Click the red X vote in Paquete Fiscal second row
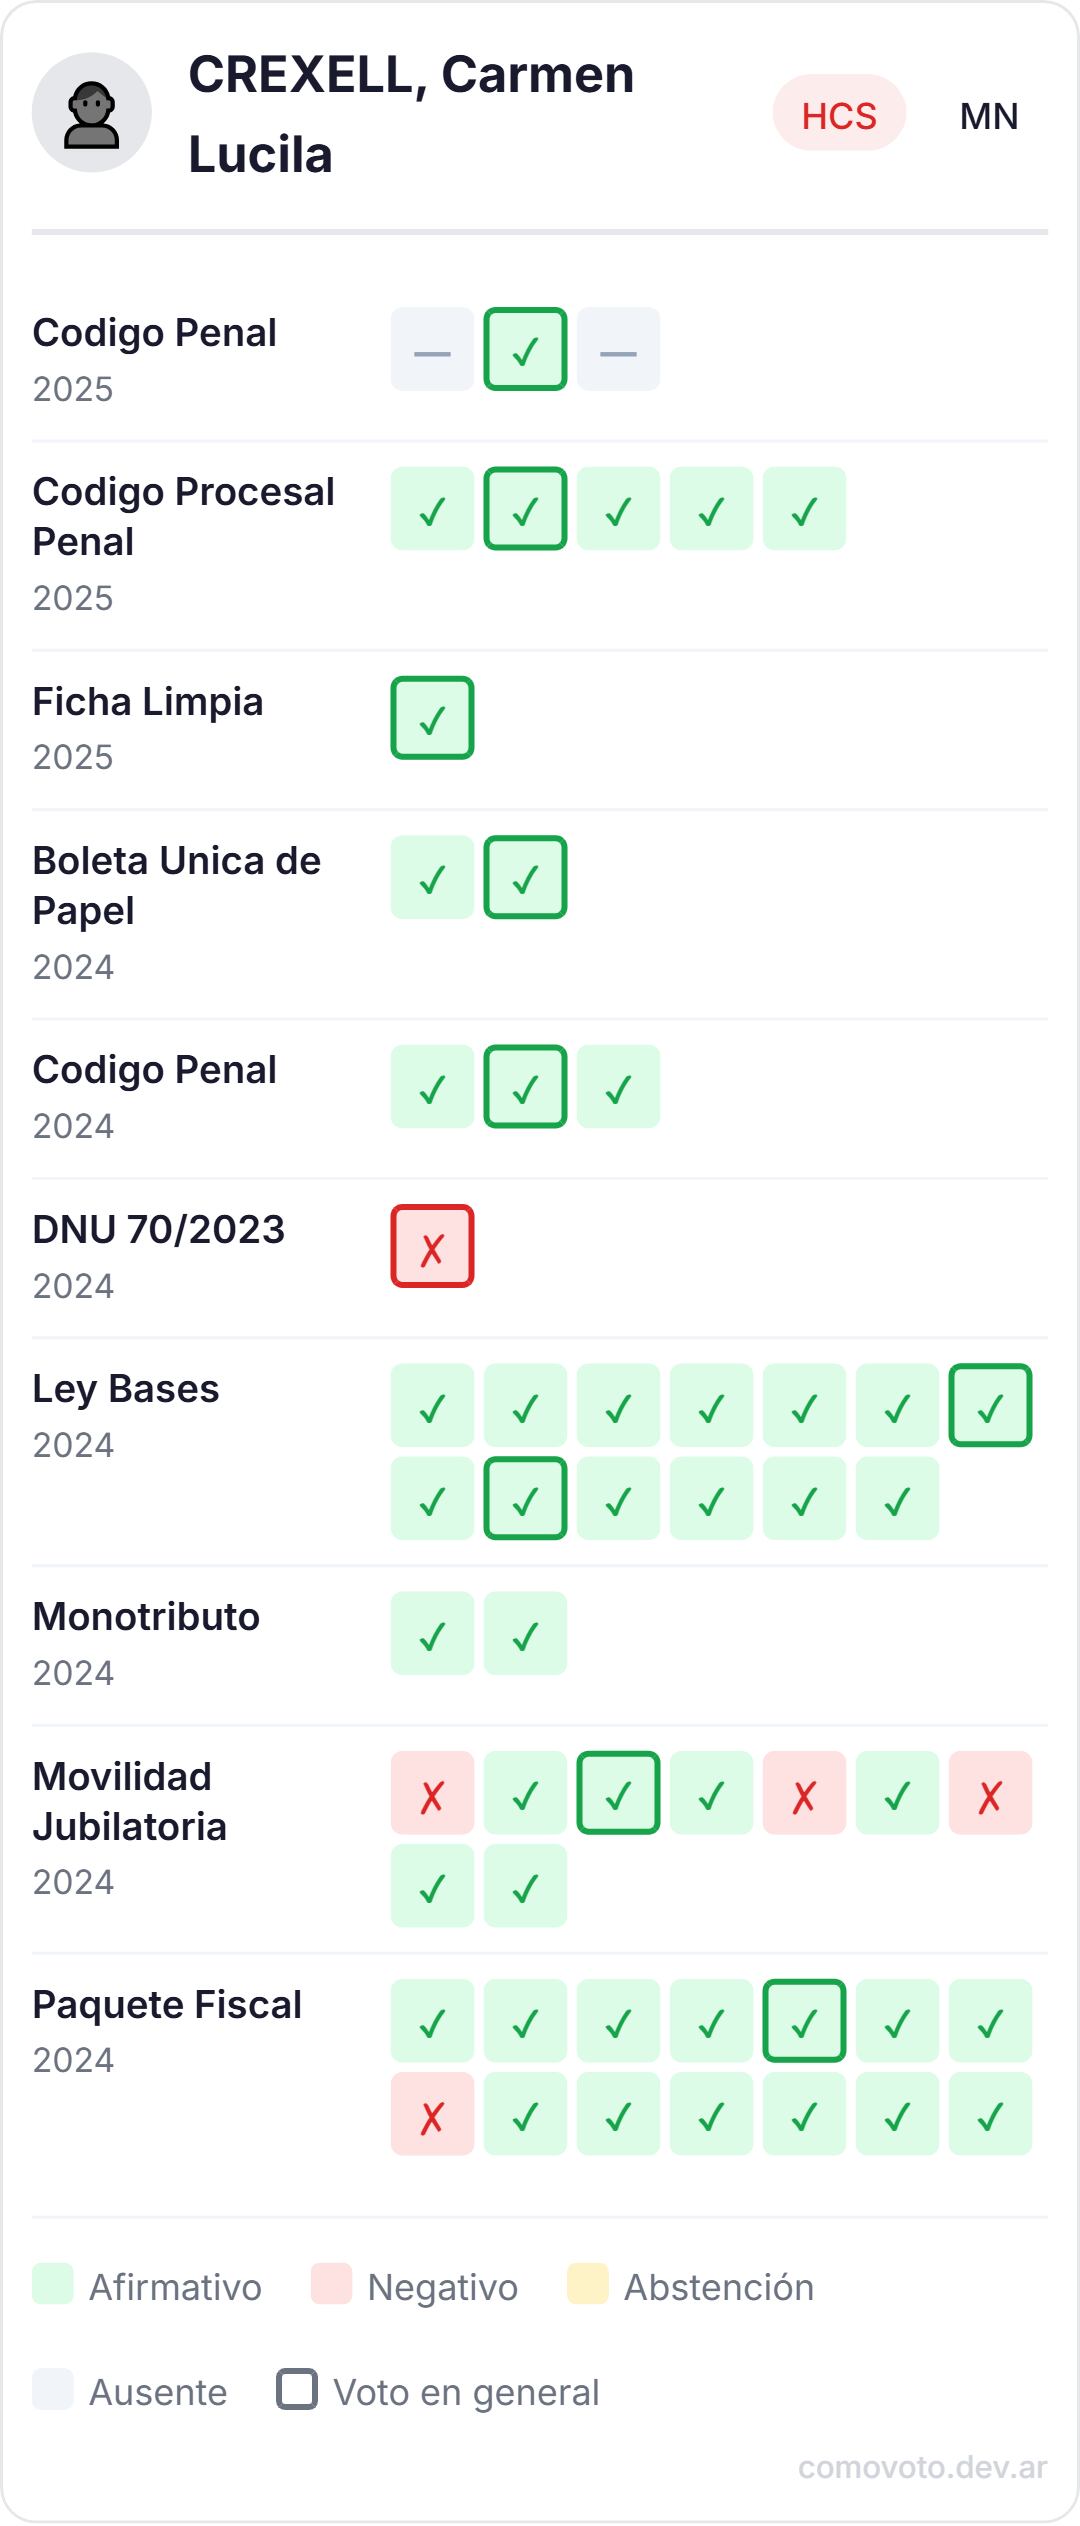Screen dimensions: 1080x2526 pyautogui.click(x=433, y=2116)
